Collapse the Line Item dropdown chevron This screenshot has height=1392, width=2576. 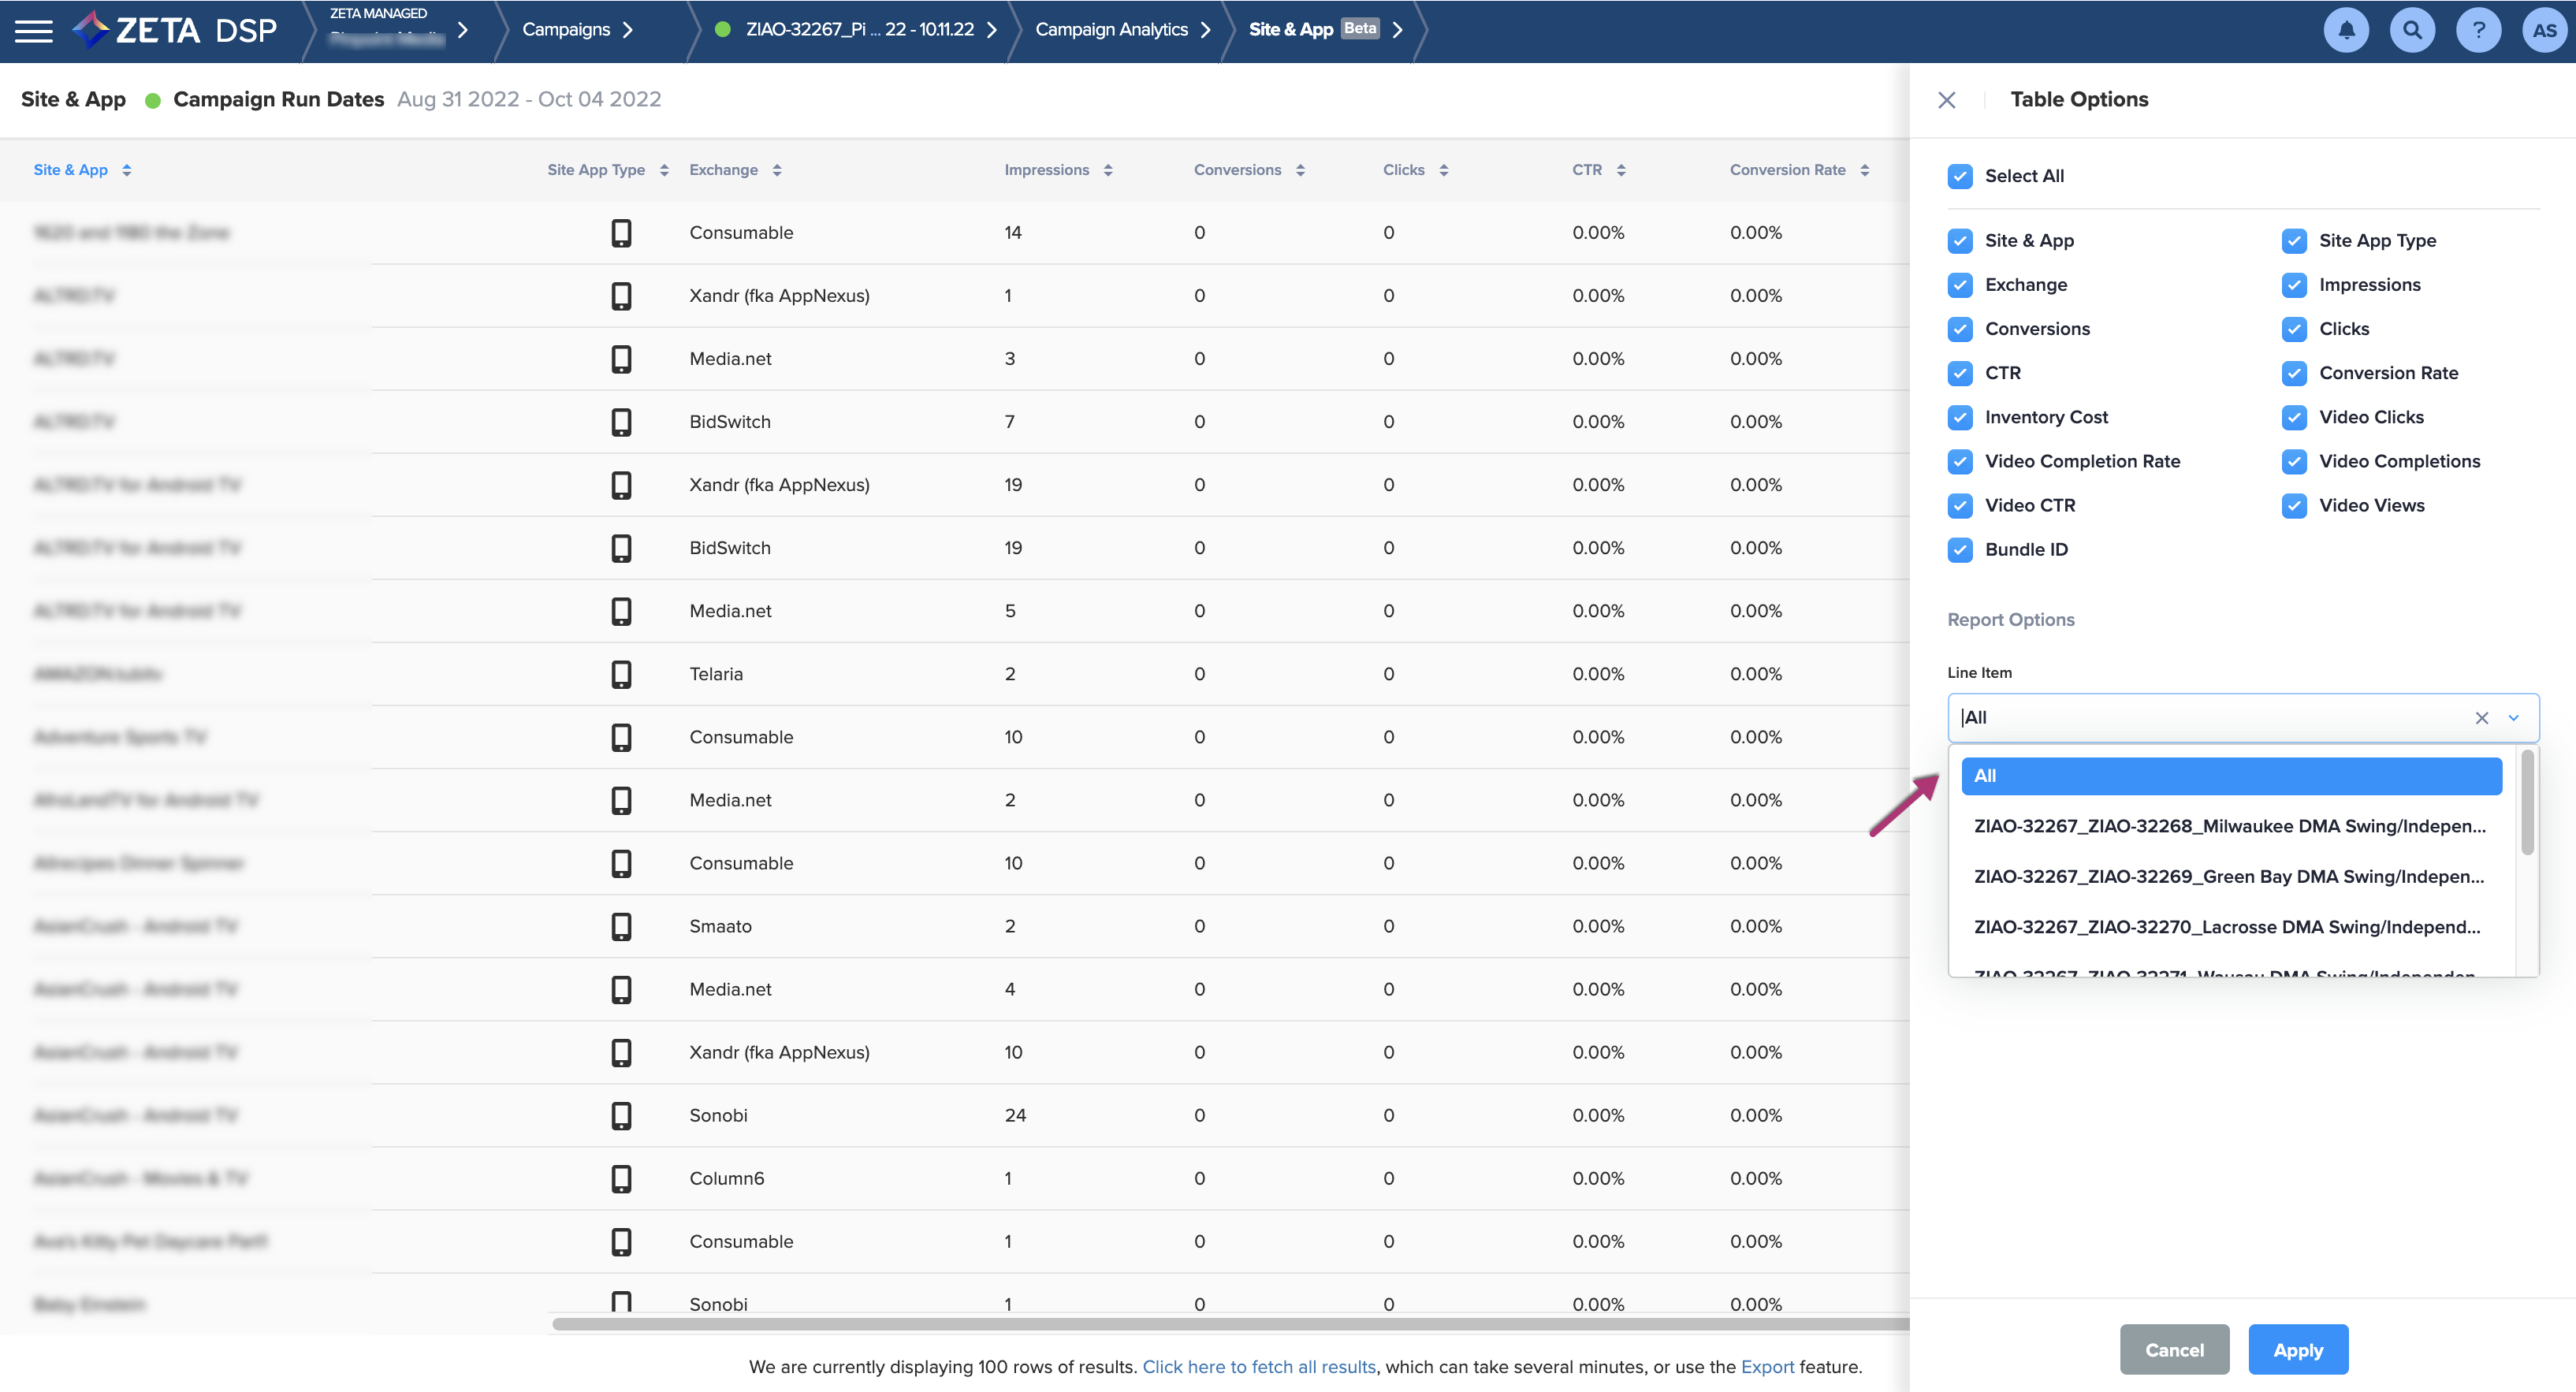[x=2513, y=718]
